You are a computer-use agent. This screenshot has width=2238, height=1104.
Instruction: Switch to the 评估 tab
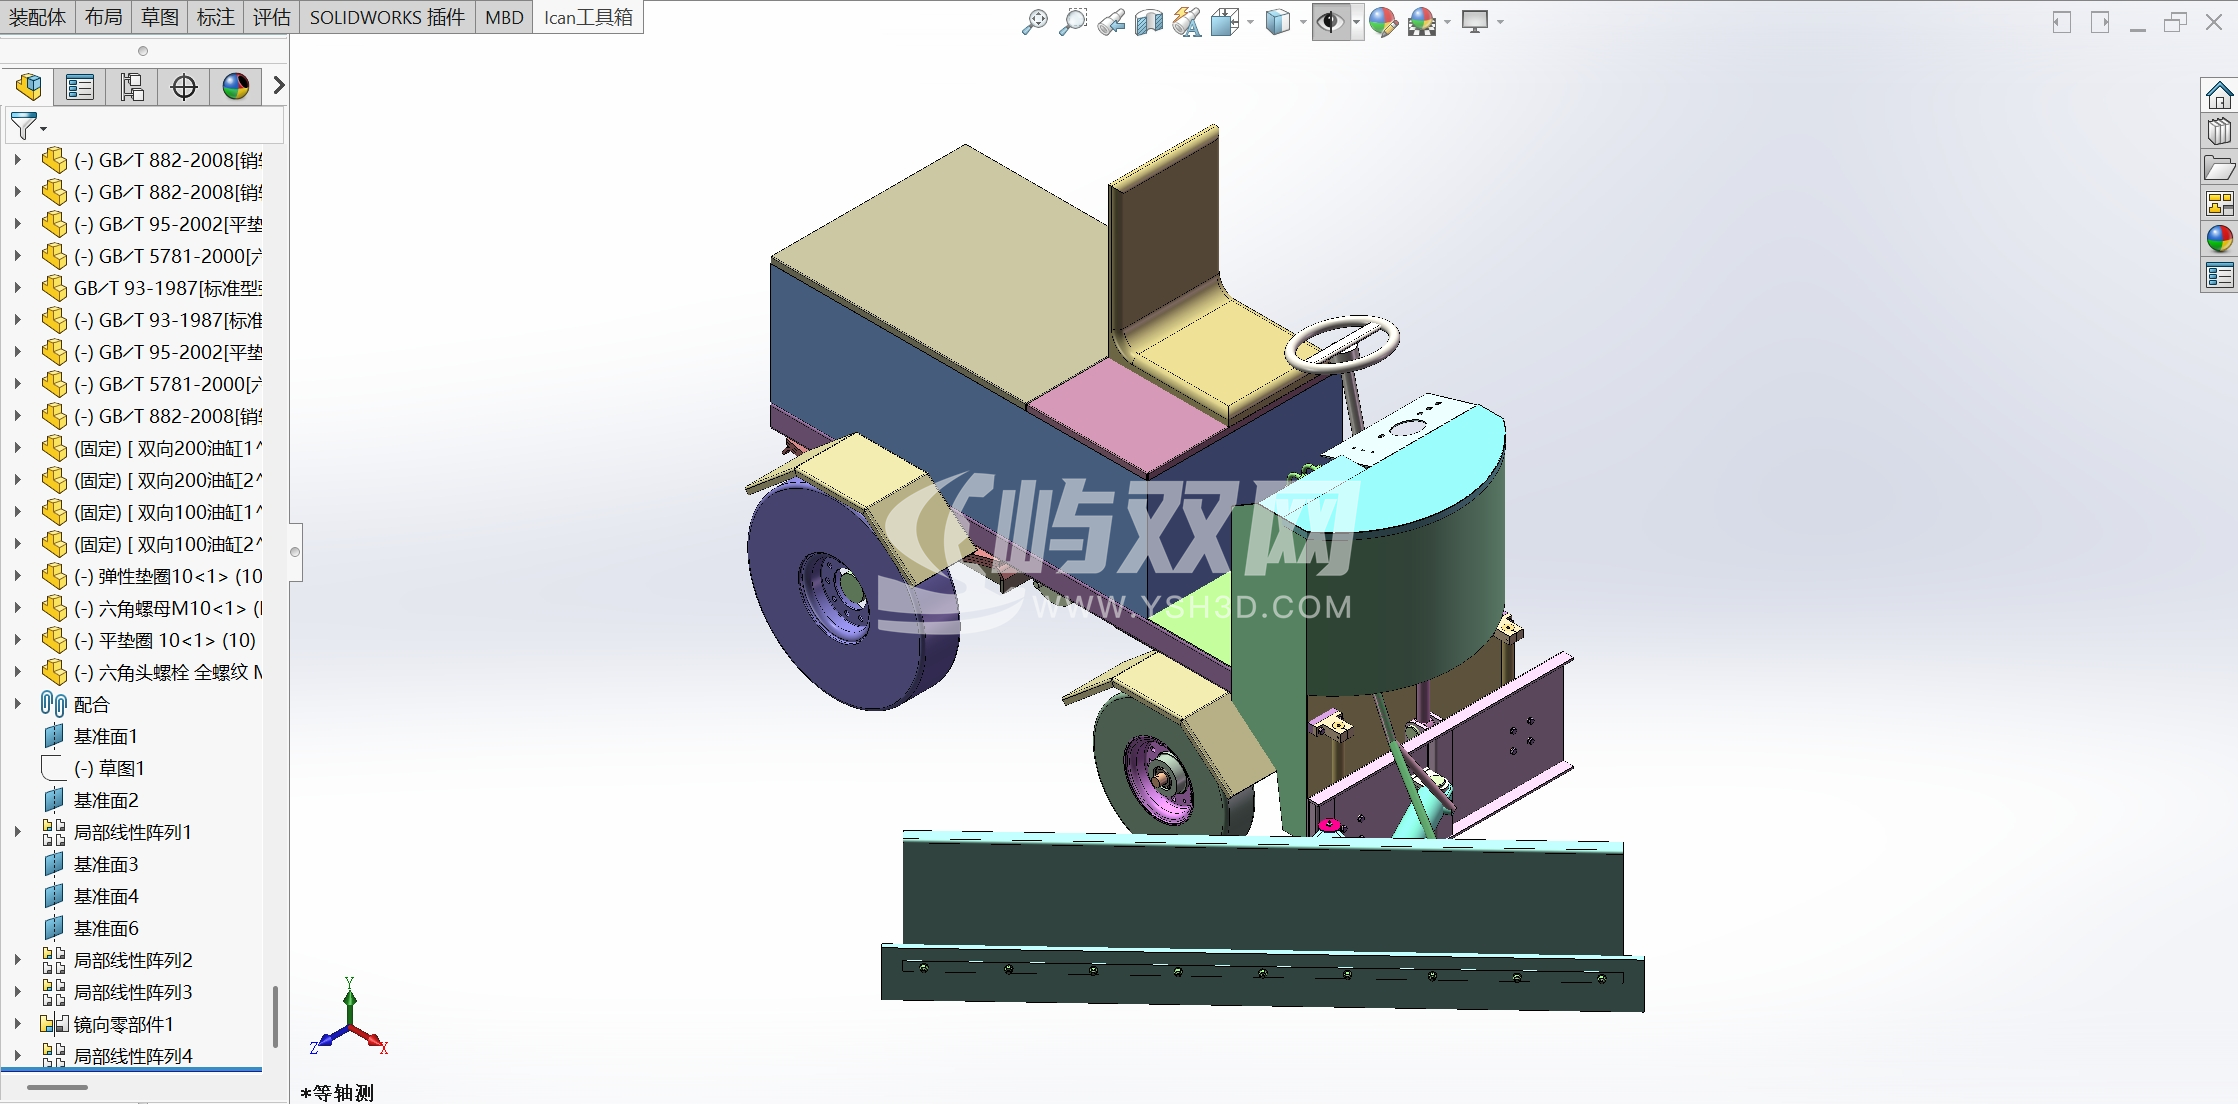pos(271,17)
